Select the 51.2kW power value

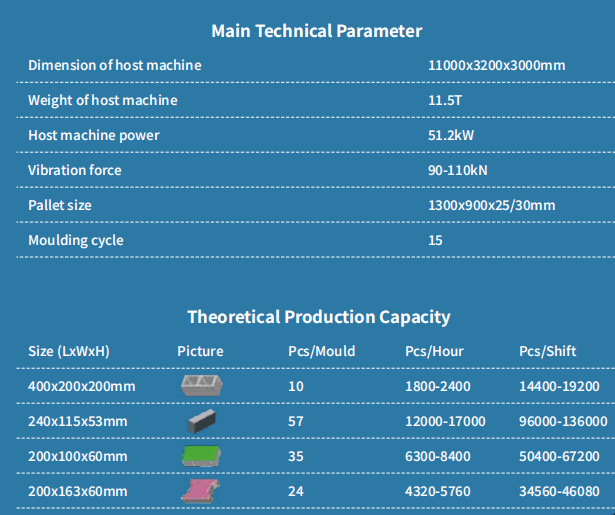pos(451,135)
